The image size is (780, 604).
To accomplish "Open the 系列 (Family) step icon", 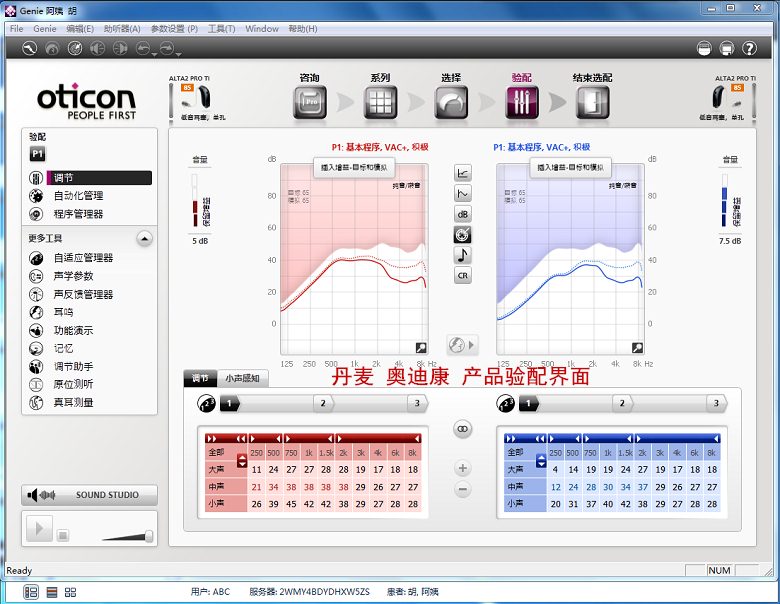I will click(380, 102).
